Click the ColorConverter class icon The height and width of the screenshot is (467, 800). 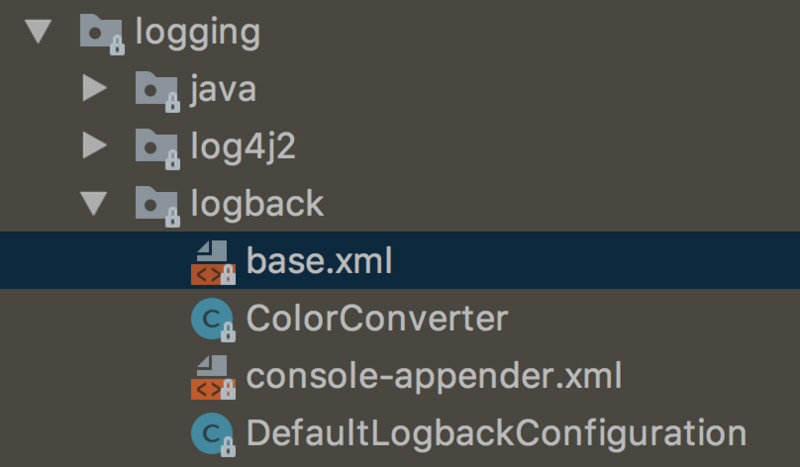tap(212, 319)
